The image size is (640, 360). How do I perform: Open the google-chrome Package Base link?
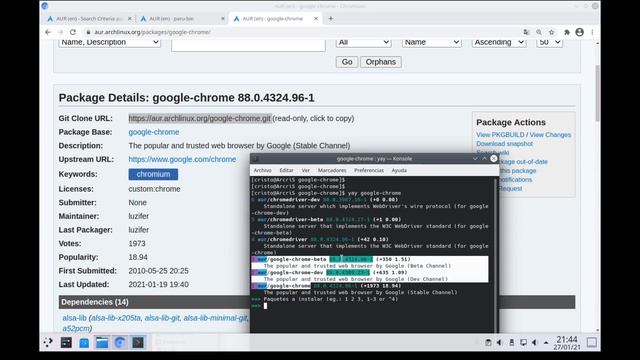(154, 132)
